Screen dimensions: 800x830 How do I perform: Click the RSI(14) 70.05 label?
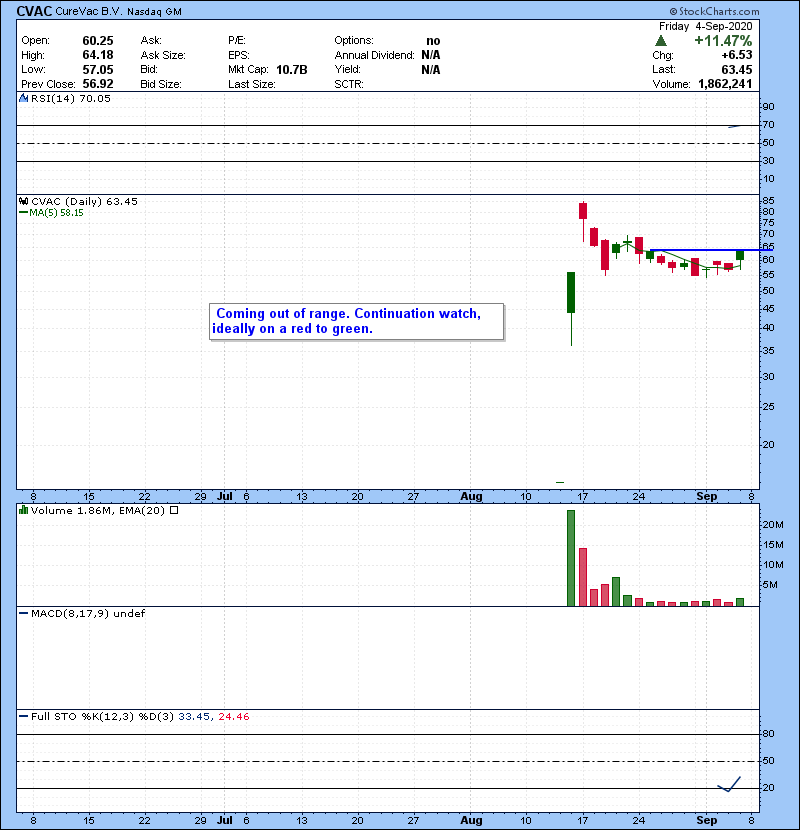coord(70,98)
